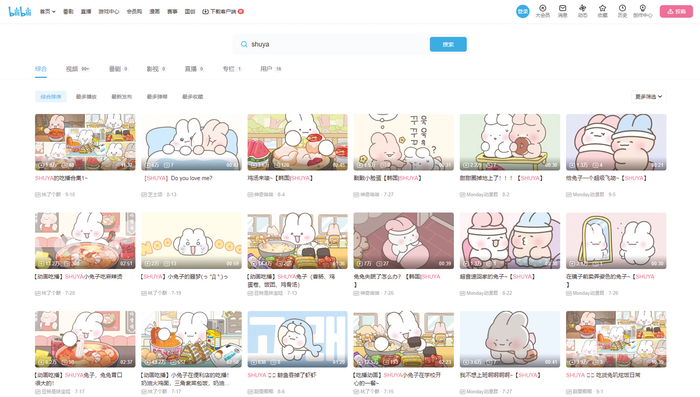The width and height of the screenshot is (700, 397).
Task: Open the 创作中心 lightbulb icon
Action: pos(642,11)
